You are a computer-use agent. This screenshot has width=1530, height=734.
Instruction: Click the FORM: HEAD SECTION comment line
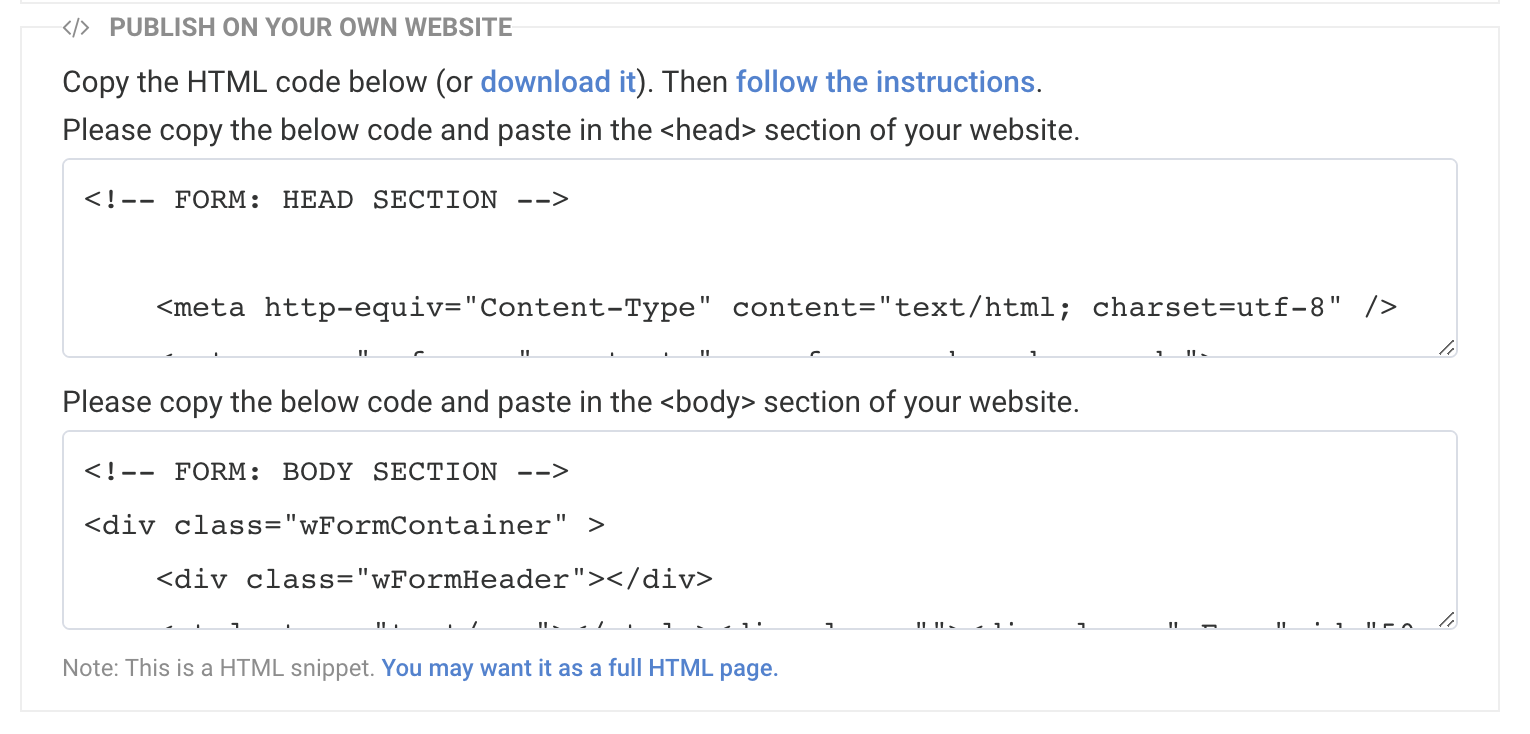click(x=326, y=200)
